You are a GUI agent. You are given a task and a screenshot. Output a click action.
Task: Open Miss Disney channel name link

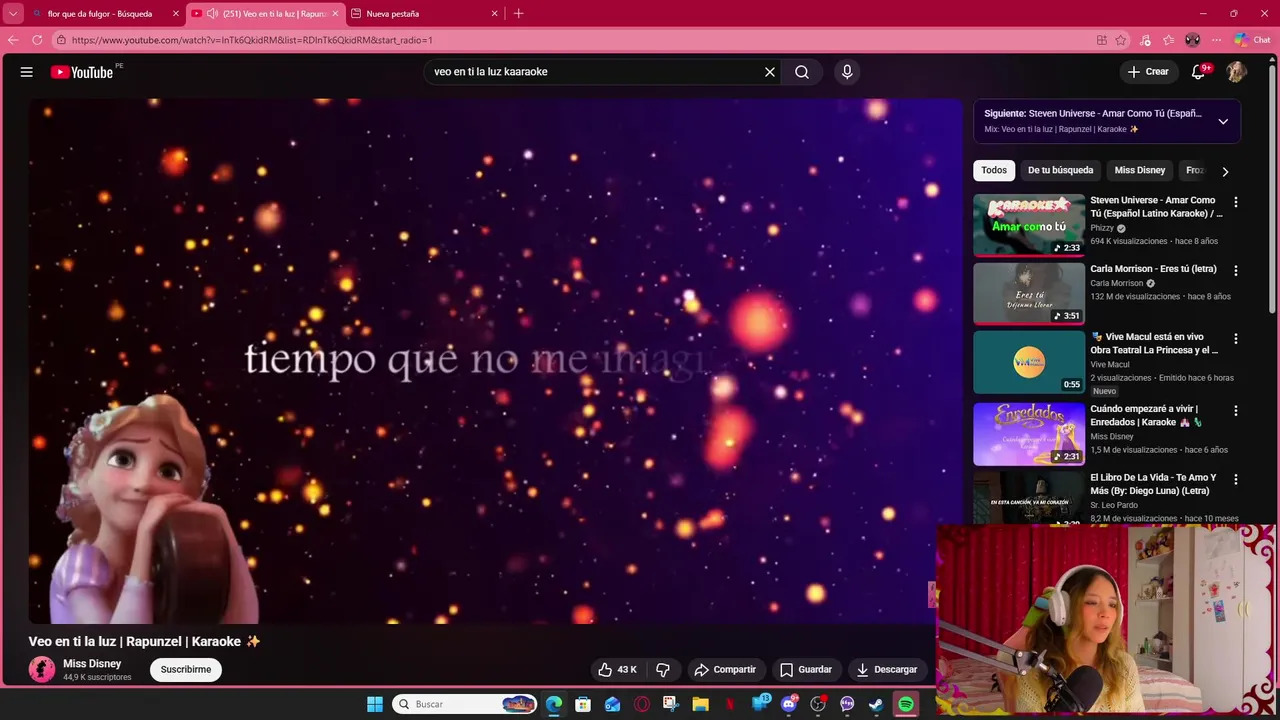(x=92, y=664)
